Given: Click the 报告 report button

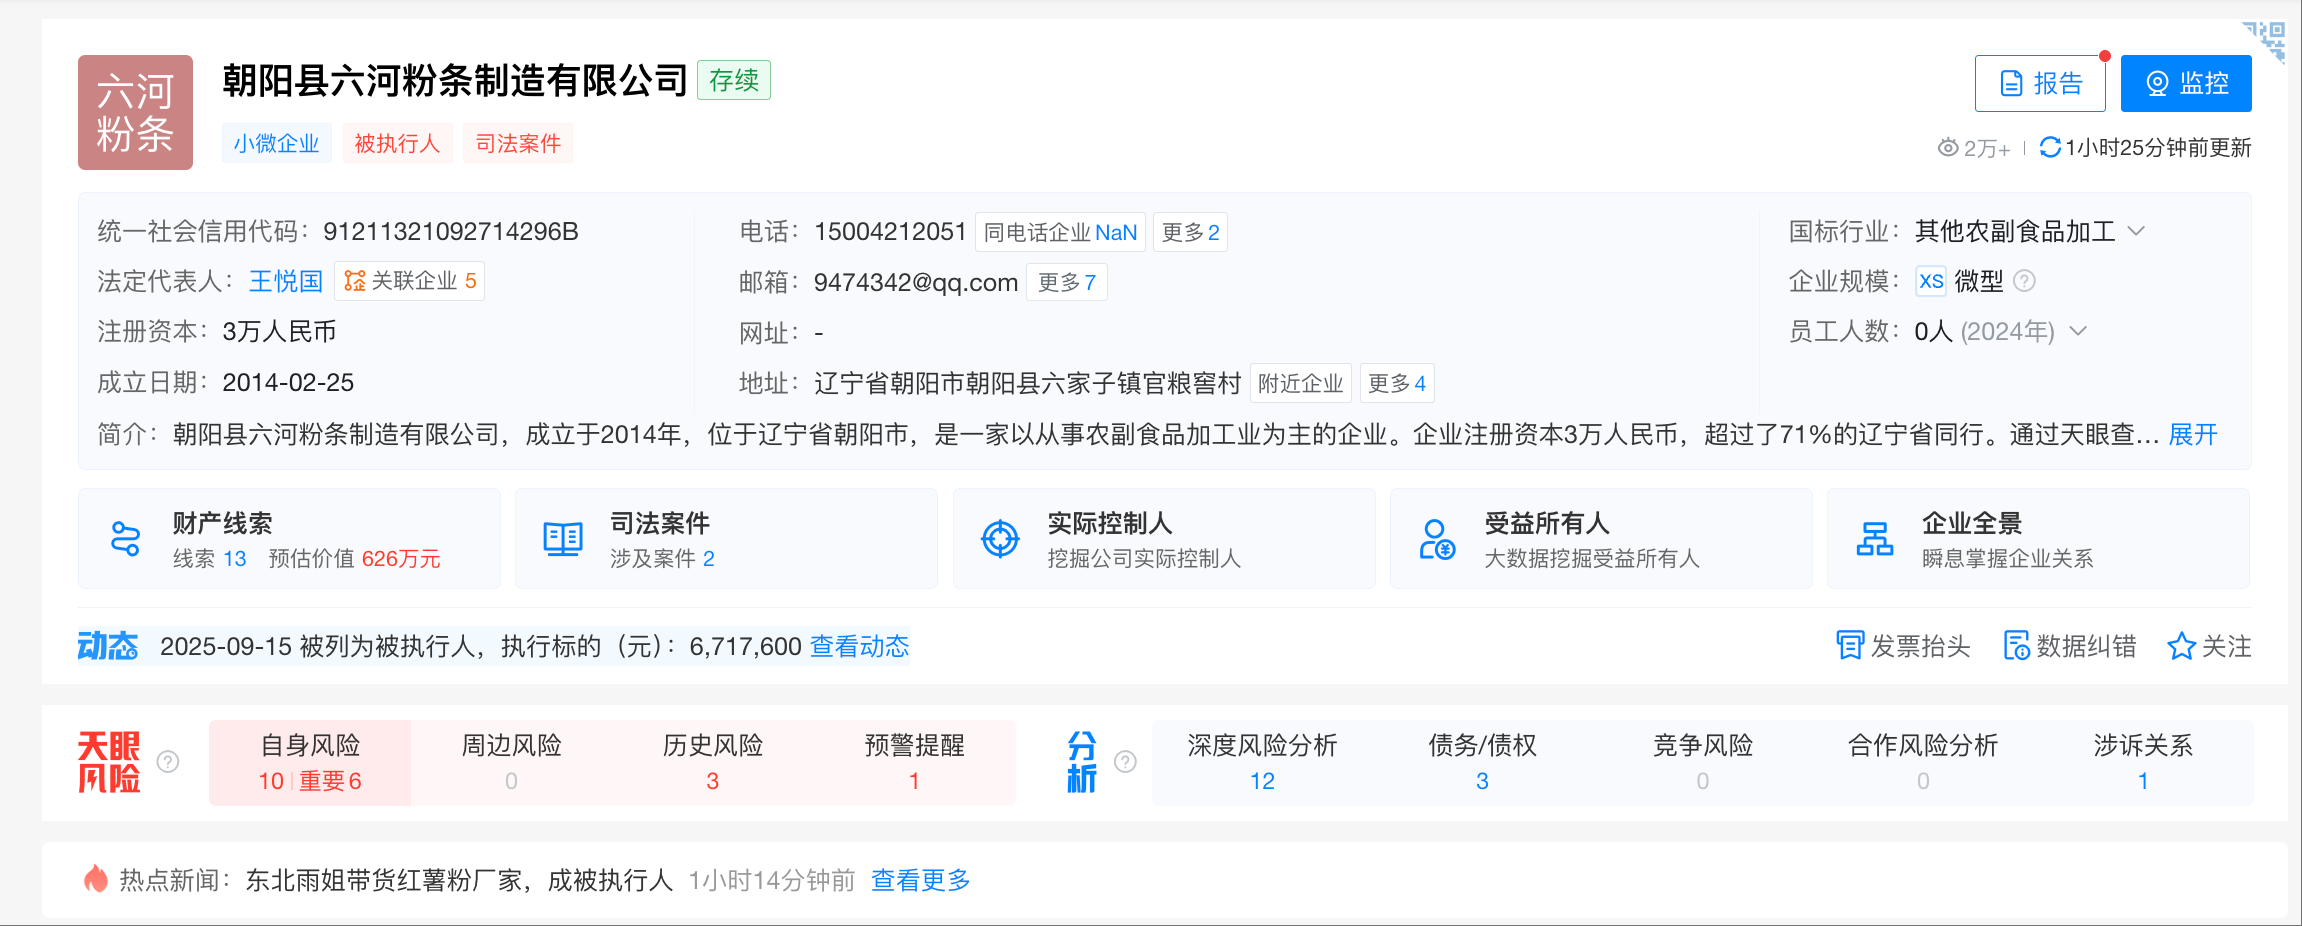Looking at the screenshot, I should coord(2040,83).
